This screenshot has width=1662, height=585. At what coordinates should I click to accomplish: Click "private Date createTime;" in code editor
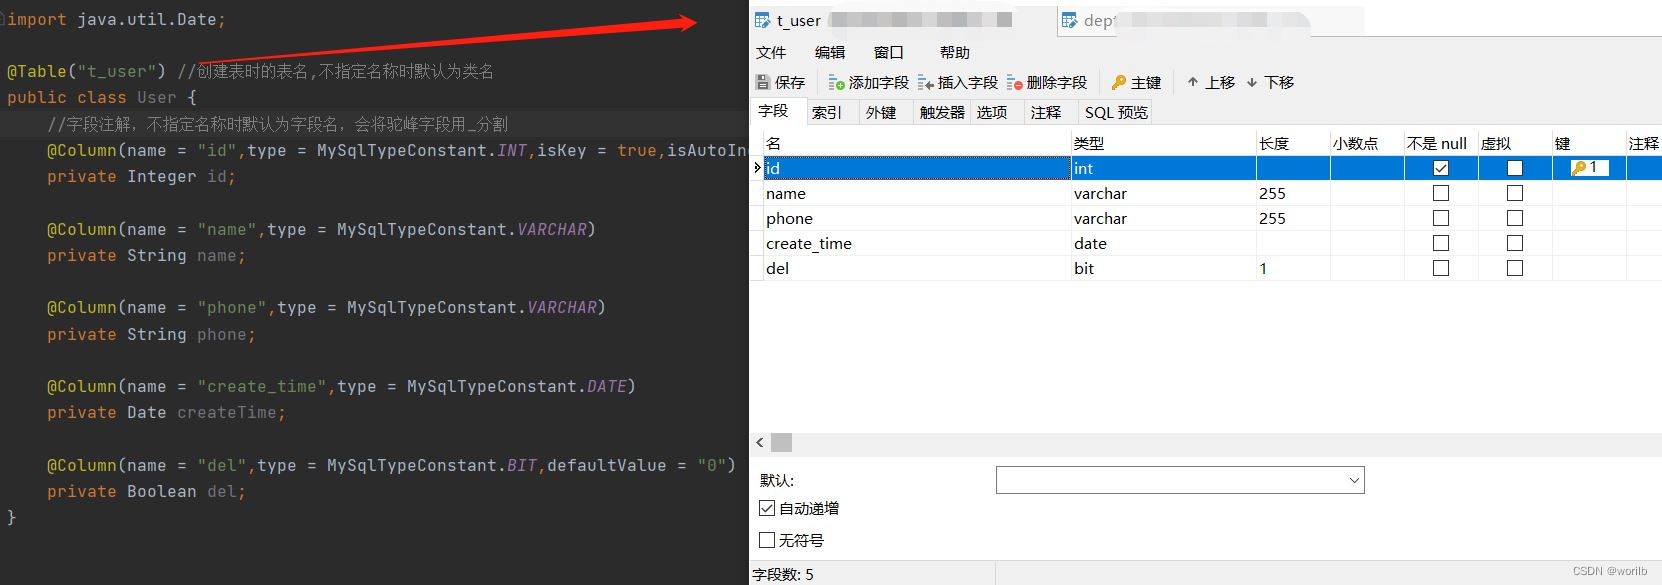pyautogui.click(x=166, y=412)
